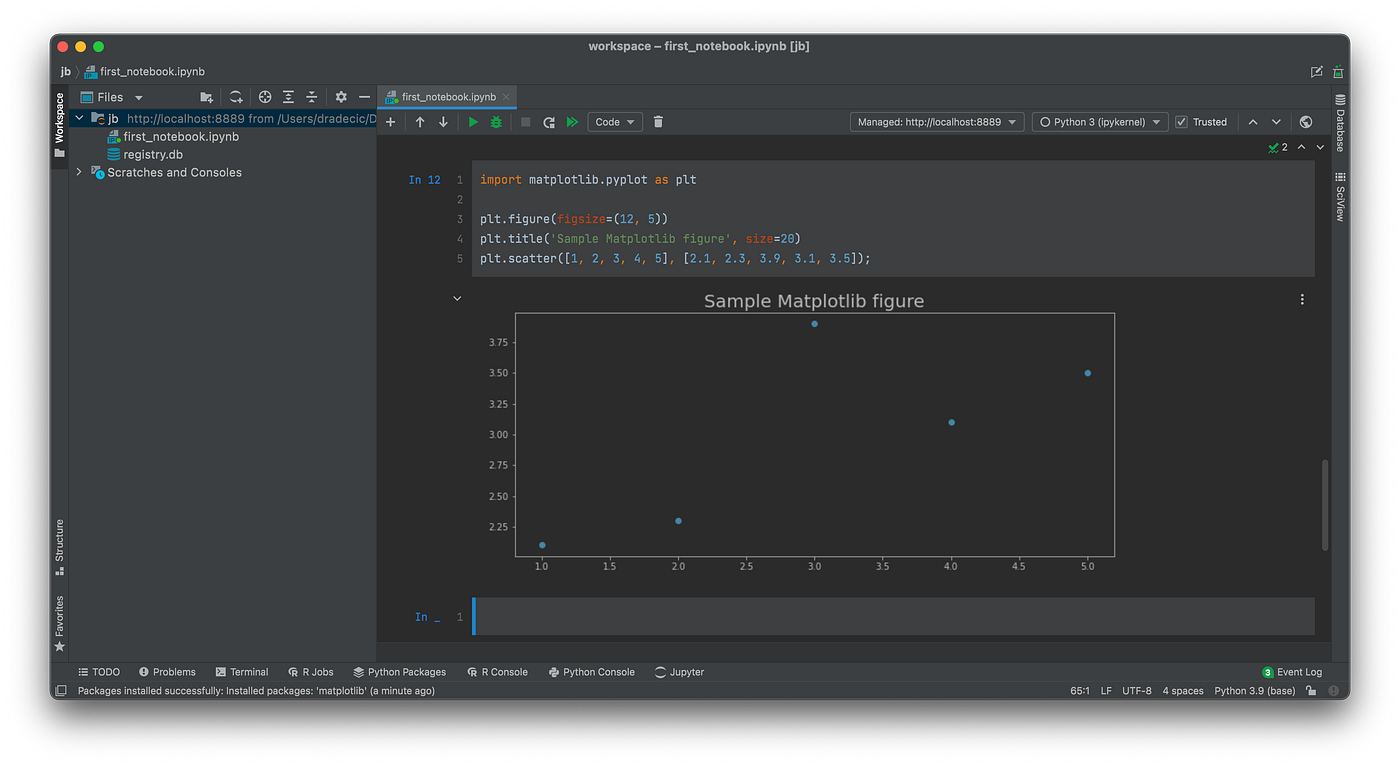
Task: Open the Code cell type dropdown
Action: pos(614,121)
